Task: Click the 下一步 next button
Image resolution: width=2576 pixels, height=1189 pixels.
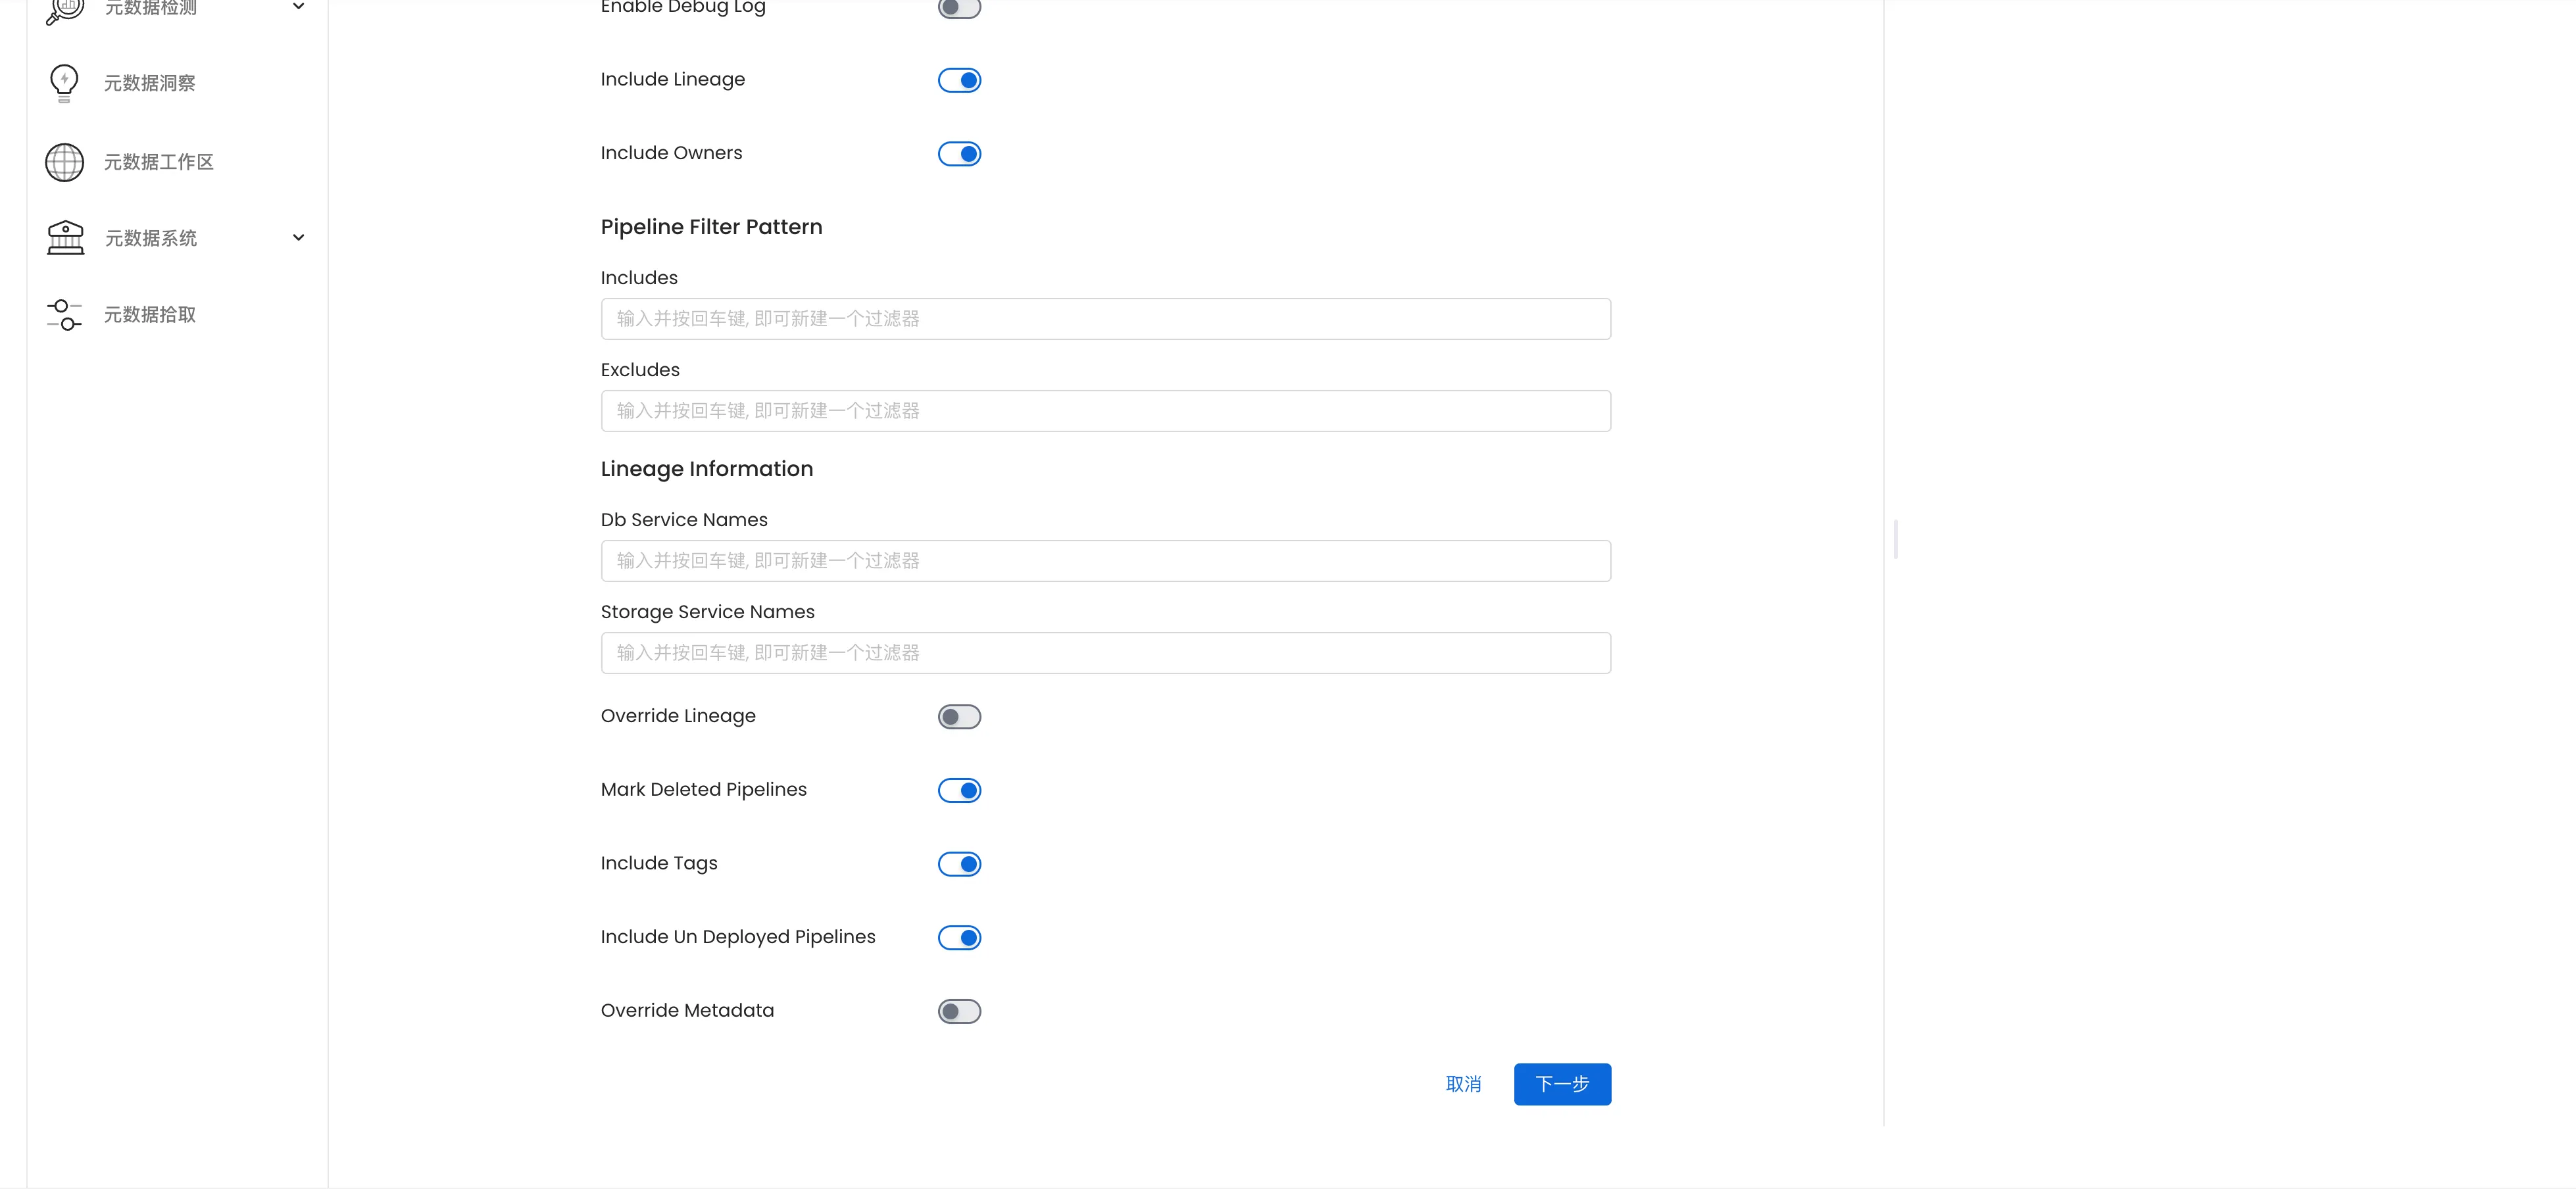Action: pos(1562,1084)
